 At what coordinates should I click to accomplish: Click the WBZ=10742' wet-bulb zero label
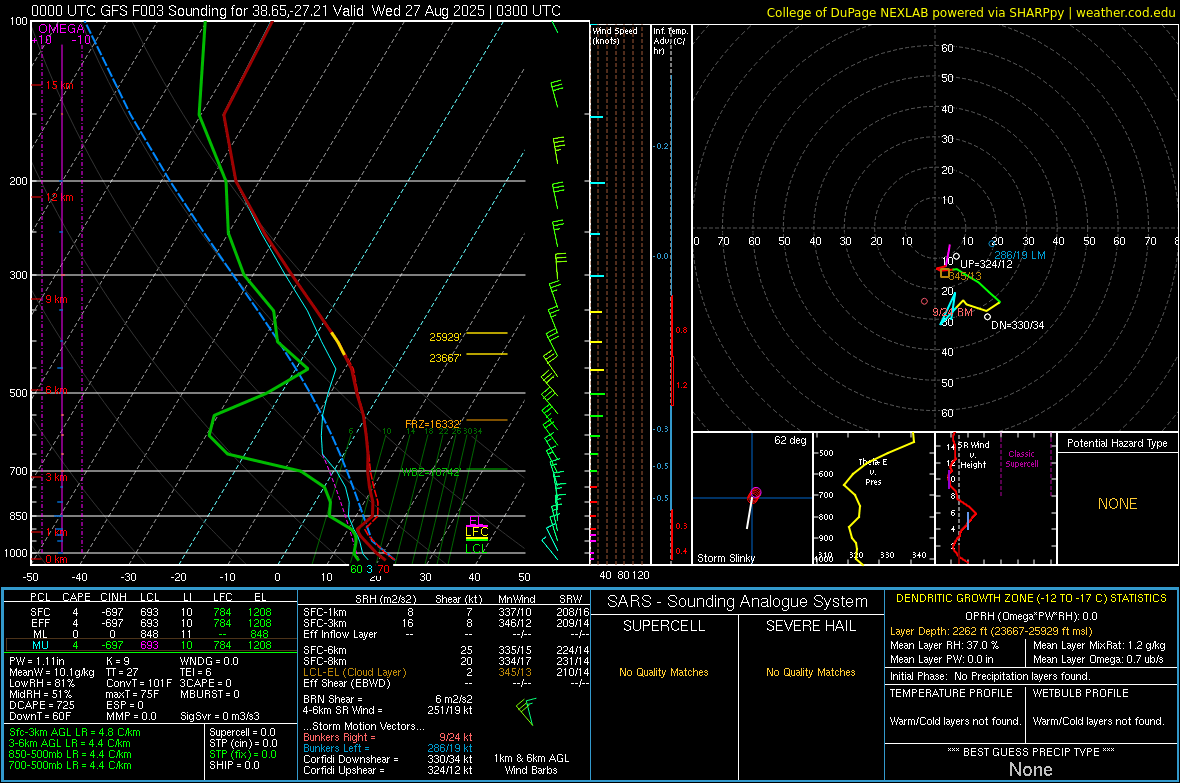[x=430, y=472]
